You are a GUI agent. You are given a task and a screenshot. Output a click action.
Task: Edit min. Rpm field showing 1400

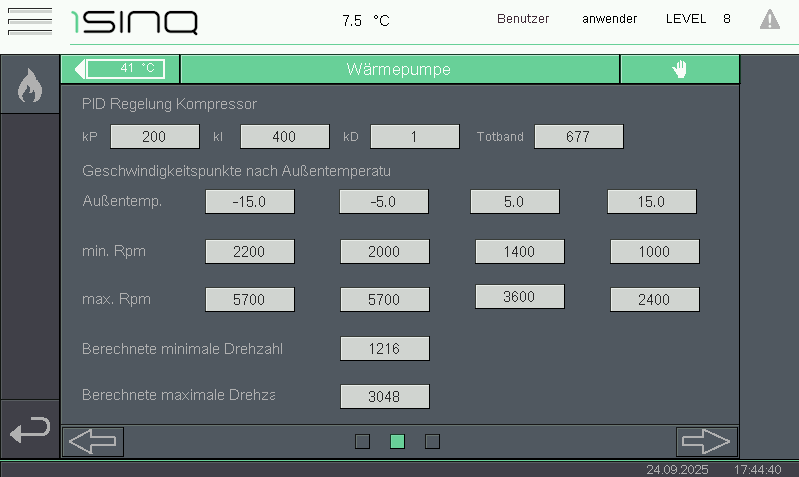point(519,251)
